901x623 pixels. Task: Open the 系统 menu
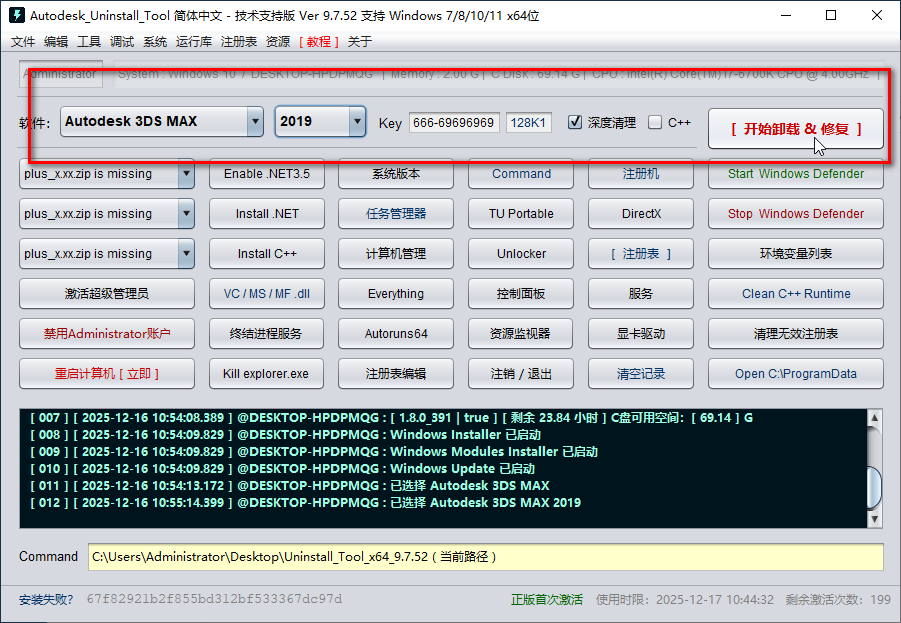155,41
